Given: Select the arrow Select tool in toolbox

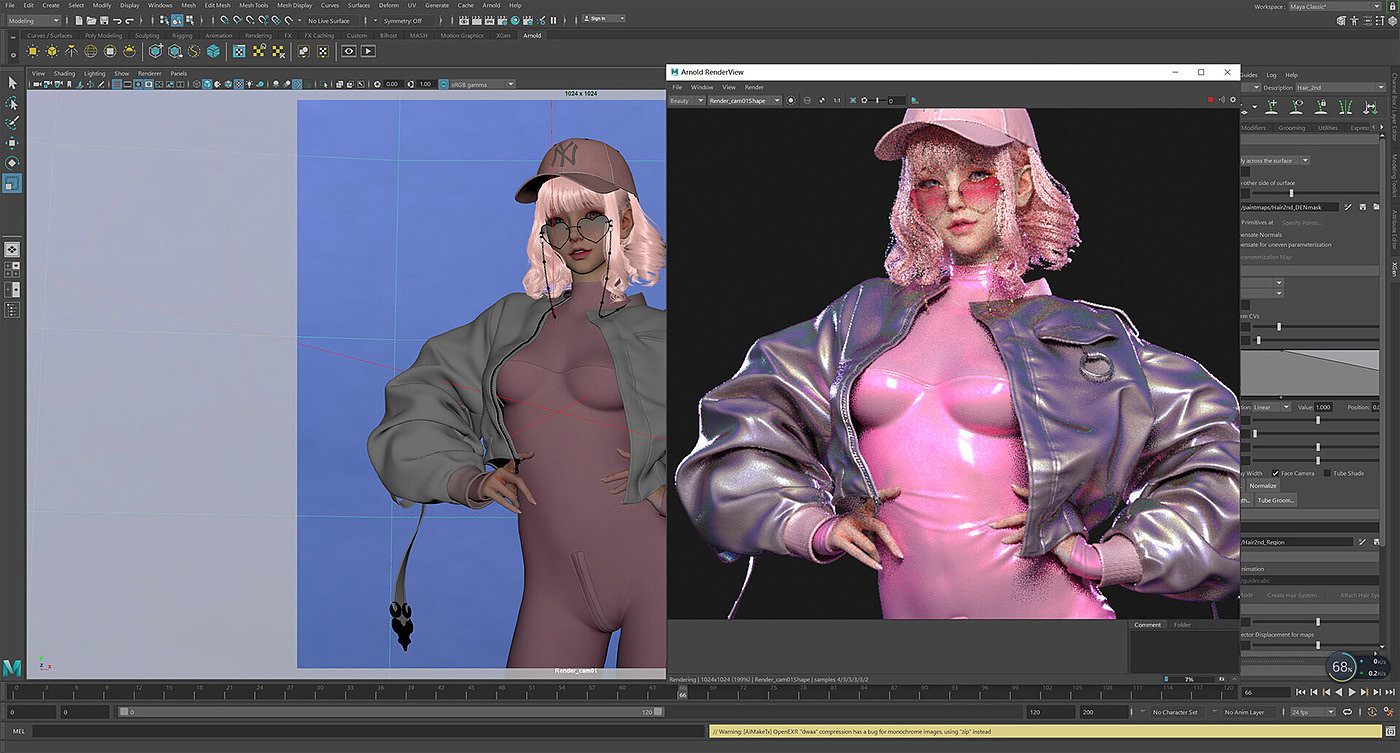Looking at the screenshot, I should (12, 83).
